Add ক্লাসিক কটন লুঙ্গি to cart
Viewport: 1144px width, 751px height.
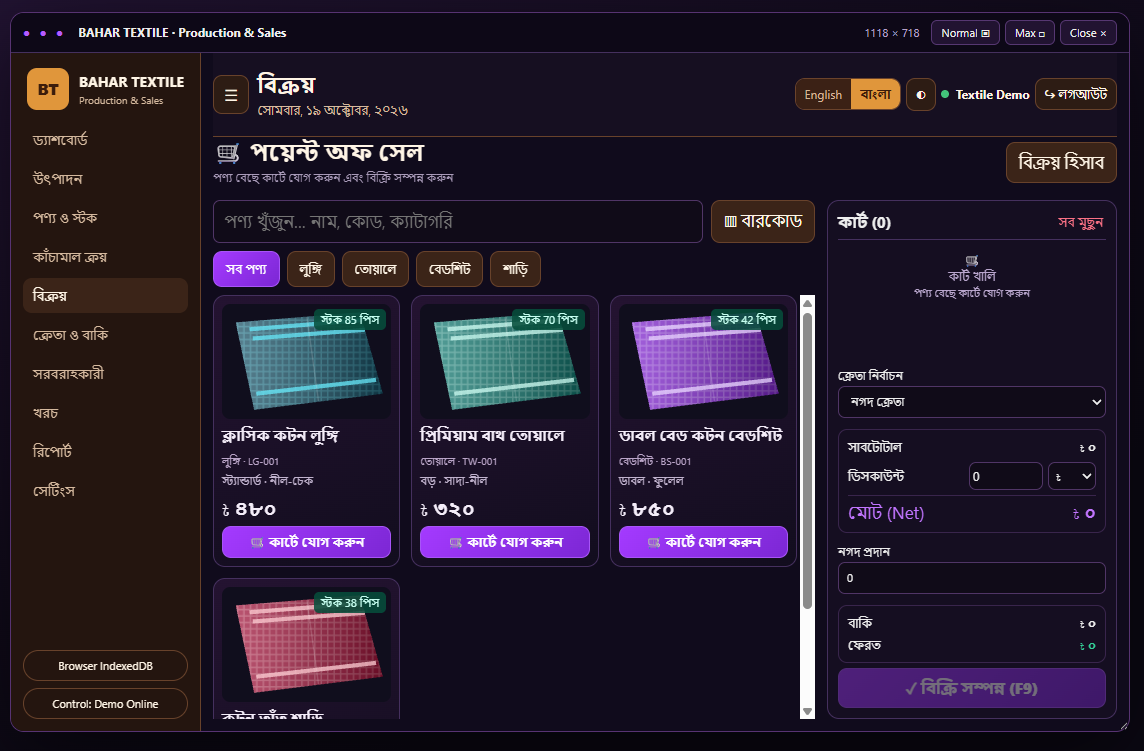306,542
